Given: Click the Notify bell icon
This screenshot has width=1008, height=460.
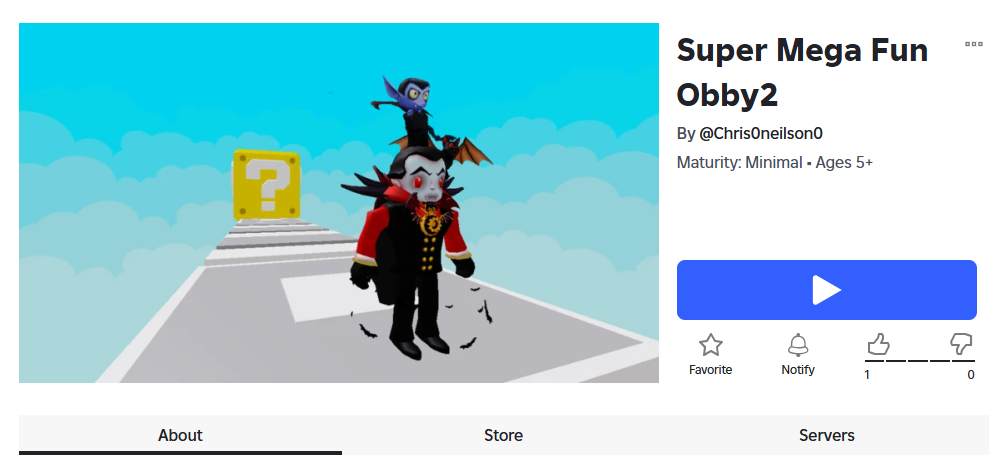Looking at the screenshot, I should pos(798,345).
